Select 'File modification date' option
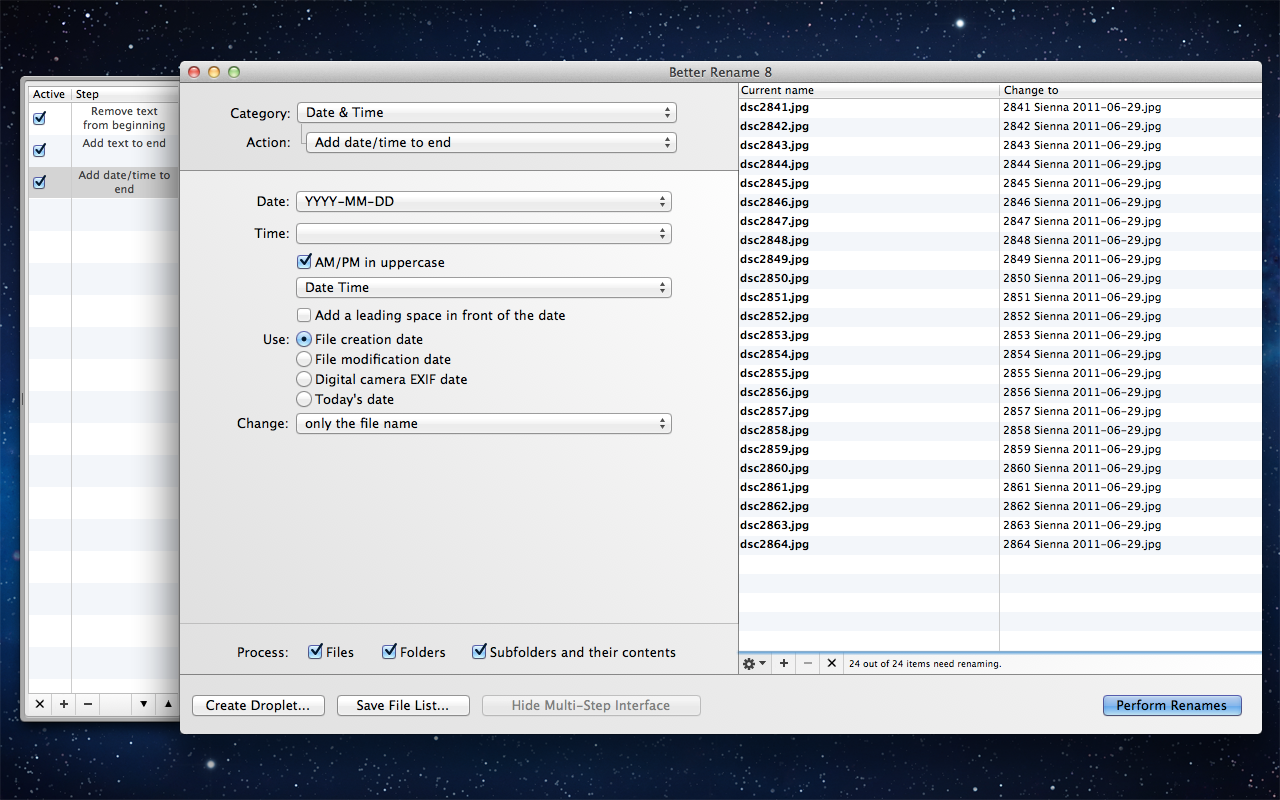The width and height of the screenshot is (1280, 800). tap(305, 359)
